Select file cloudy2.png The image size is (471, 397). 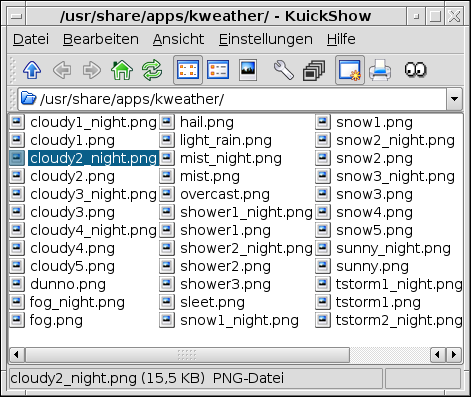tap(72, 176)
